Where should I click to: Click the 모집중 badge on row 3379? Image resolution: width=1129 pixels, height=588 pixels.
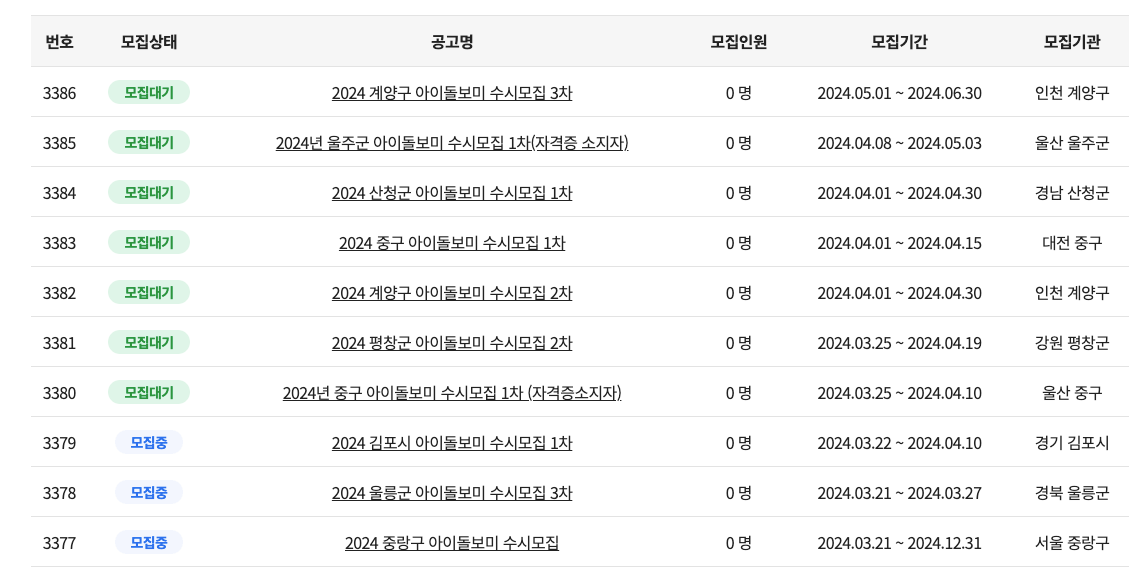tap(148, 442)
